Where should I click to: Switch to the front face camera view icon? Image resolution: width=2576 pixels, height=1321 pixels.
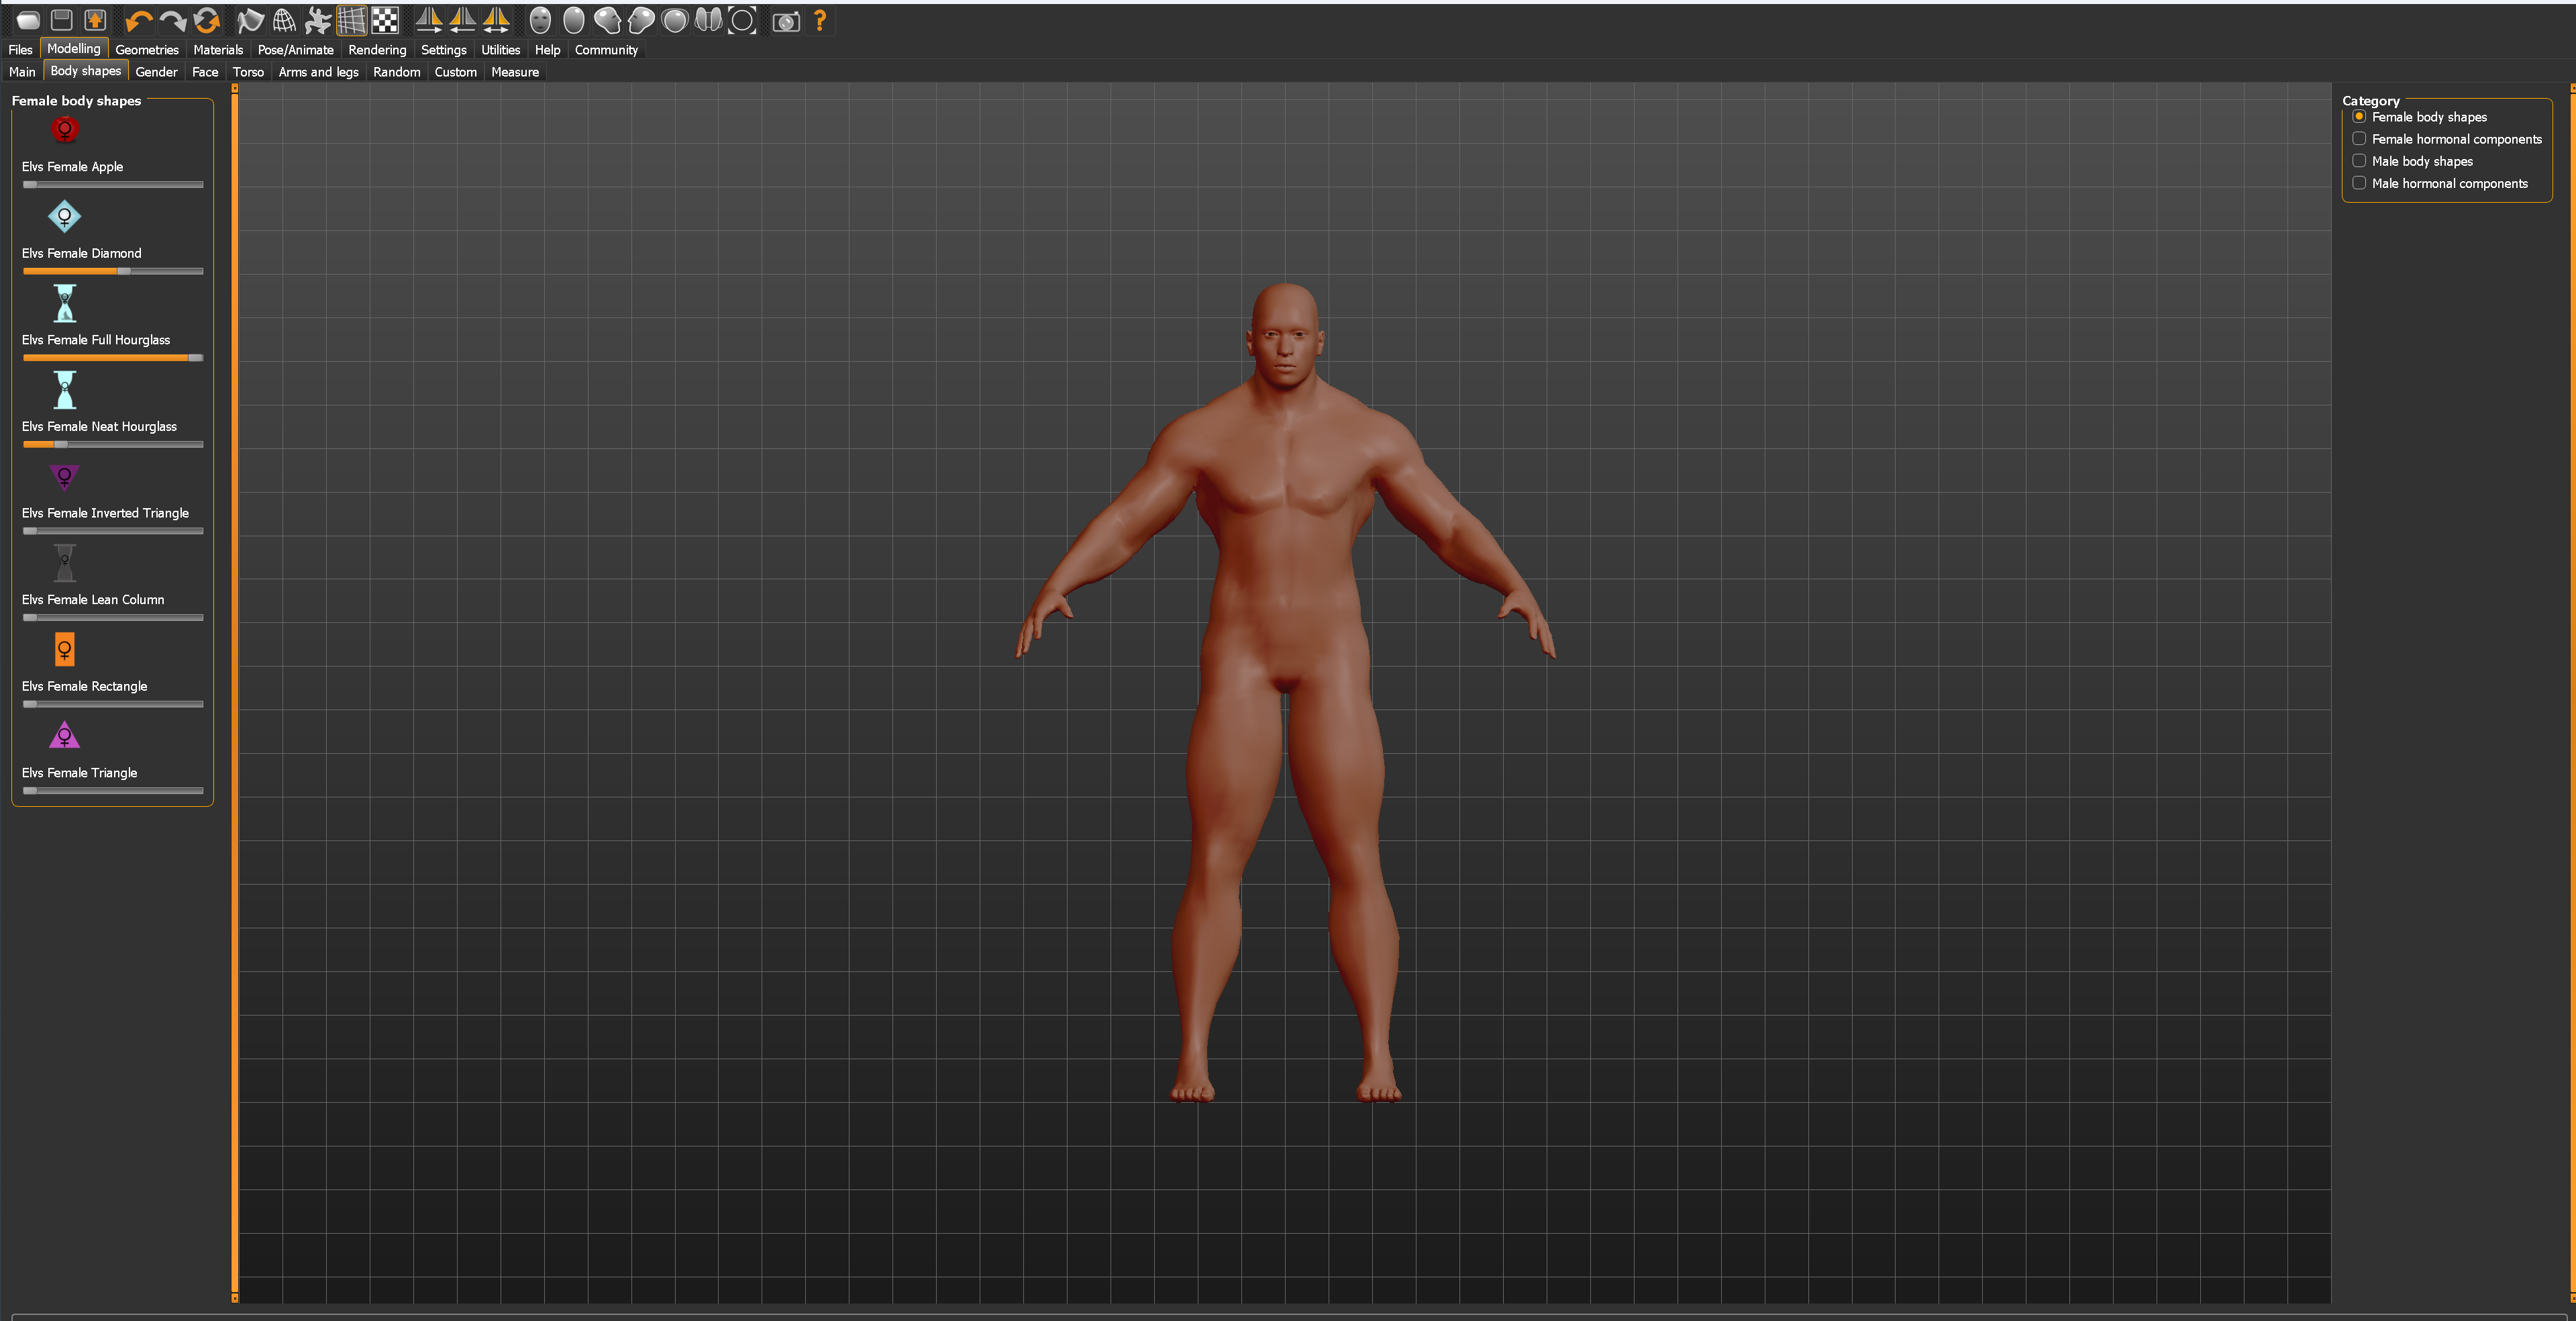(540, 21)
